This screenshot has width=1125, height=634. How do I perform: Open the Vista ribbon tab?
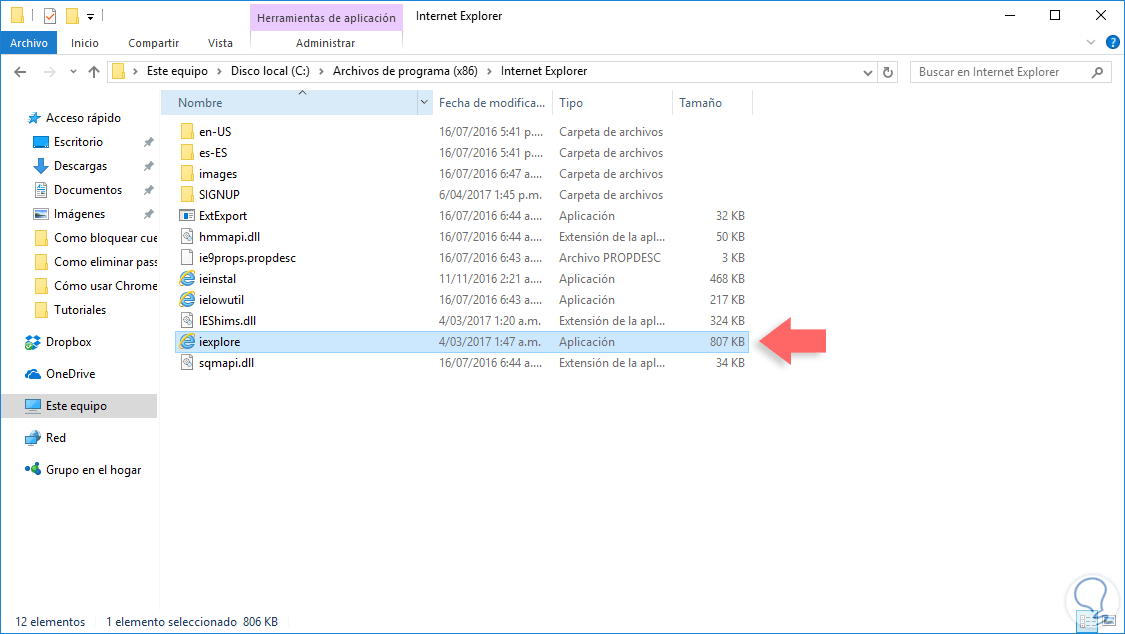(x=220, y=43)
